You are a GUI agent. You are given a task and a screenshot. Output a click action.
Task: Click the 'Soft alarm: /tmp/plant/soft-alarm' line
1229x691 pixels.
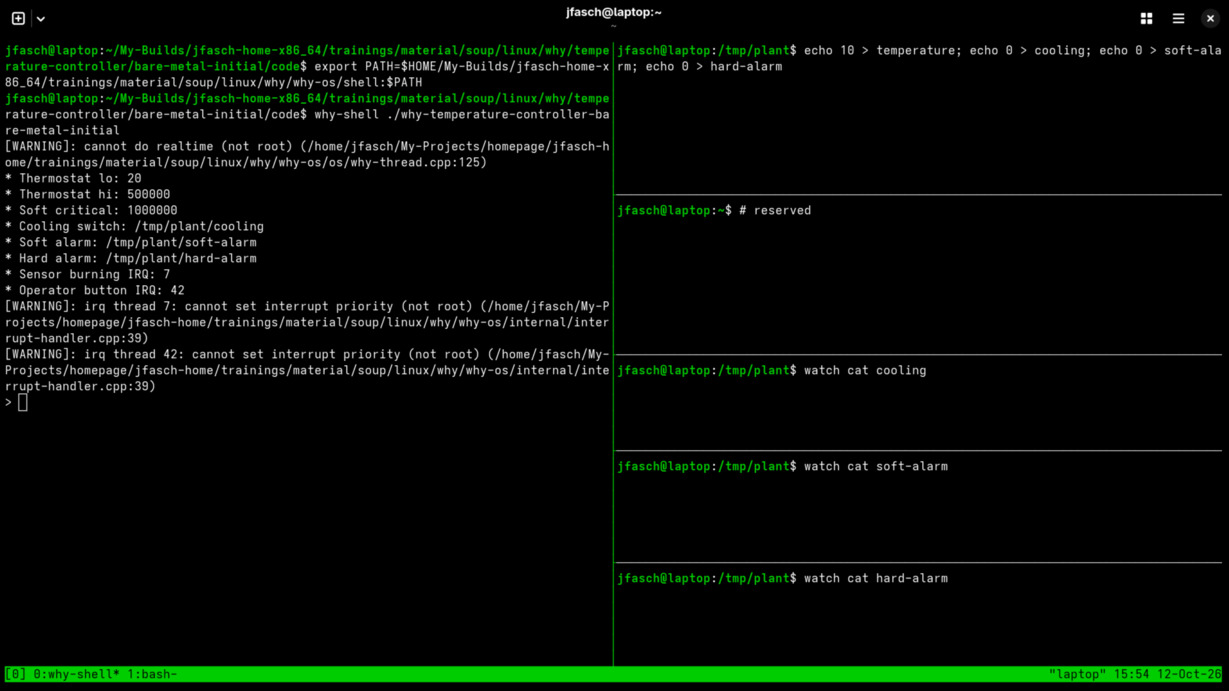131,242
